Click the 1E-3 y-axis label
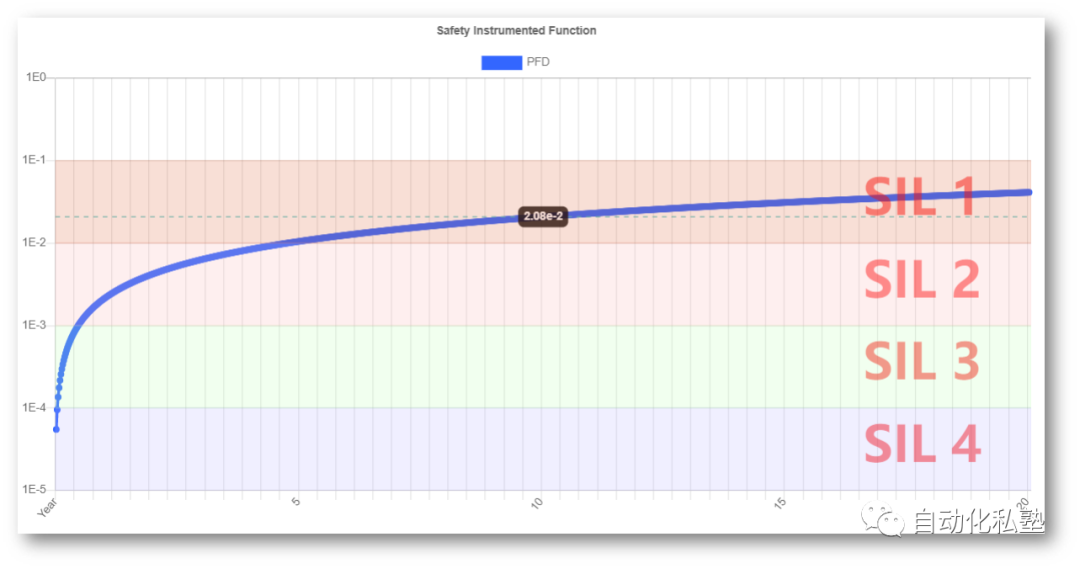 34,325
